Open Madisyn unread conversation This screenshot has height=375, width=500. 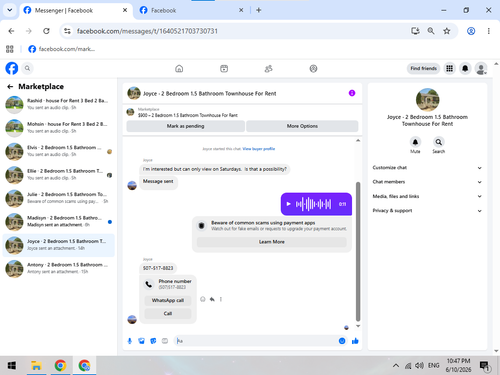point(59,221)
